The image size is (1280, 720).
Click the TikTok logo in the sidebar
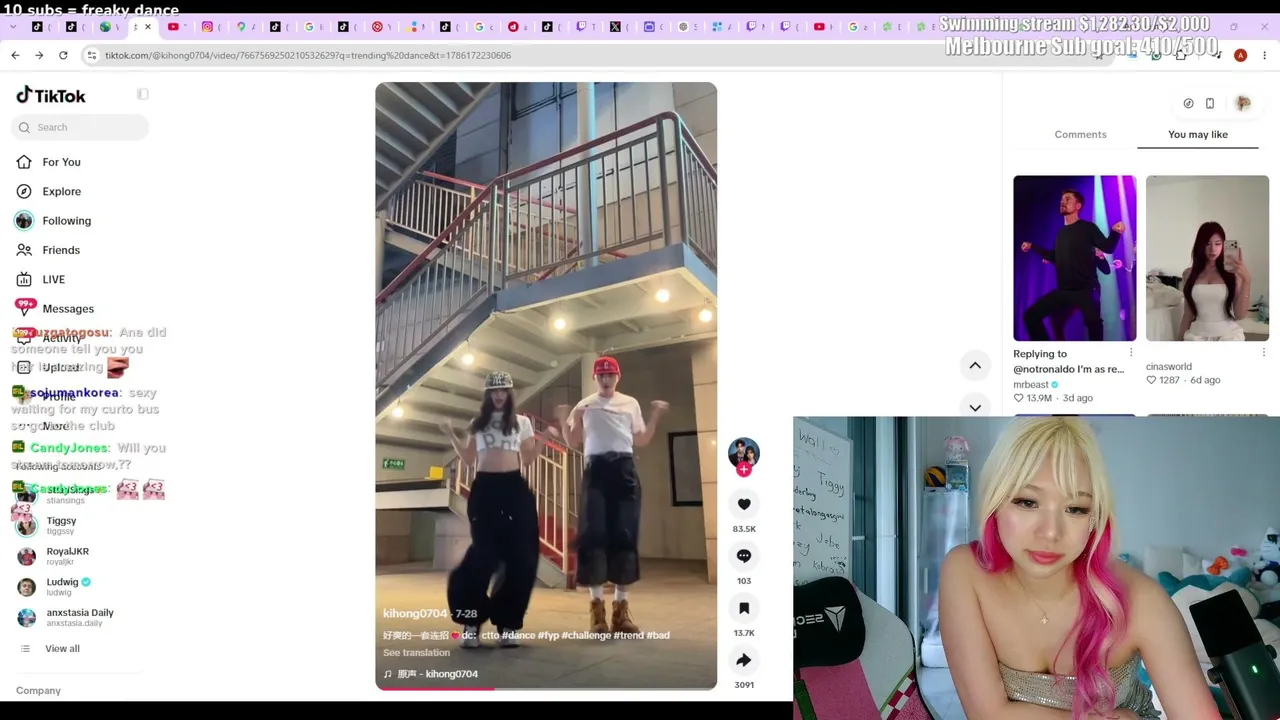tap(51, 96)
